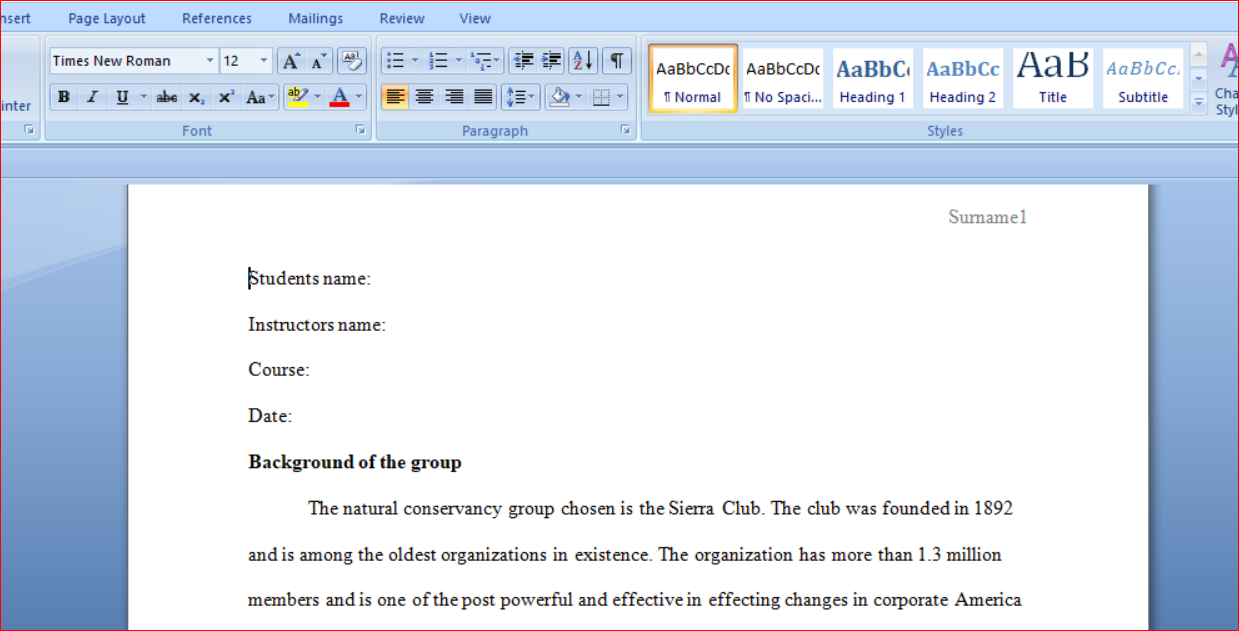1239x631 pixels.
Task: Toggle Bold formatting
Action: point(64,97)
